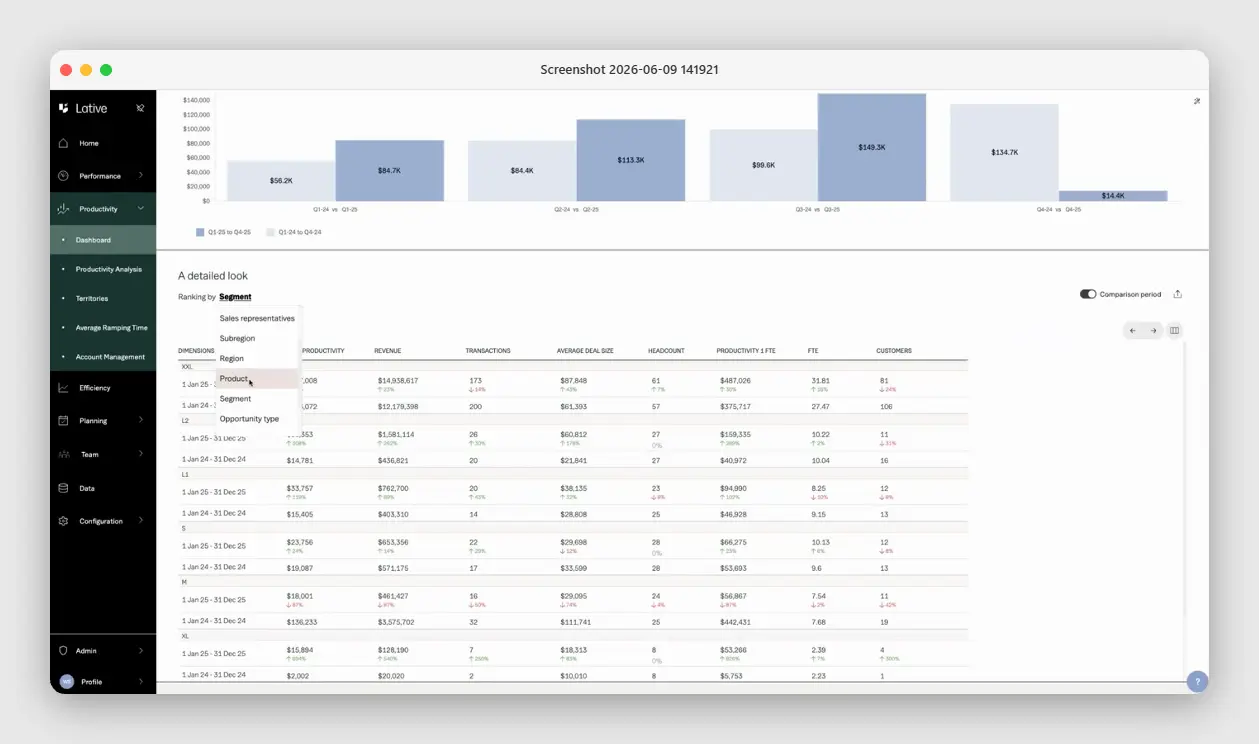
Task: Click the Q1-25 to Q4-25 legend swatch
Action: point(200,232)
